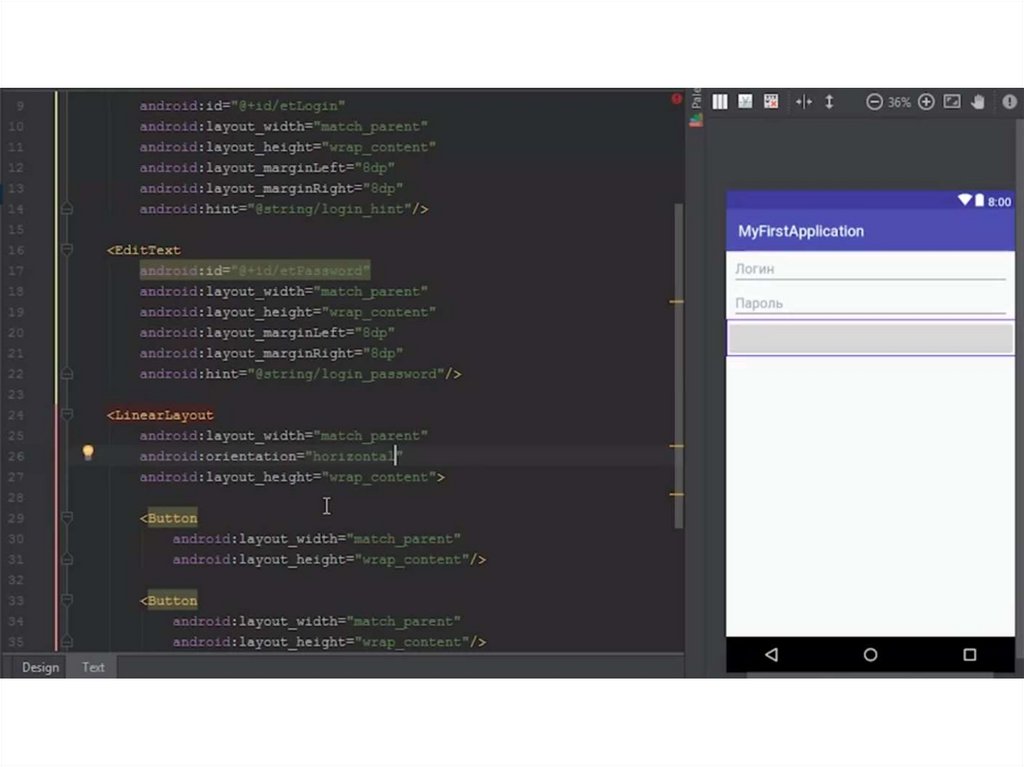Collapse the first Button tag at line 29
This screenshot has height=767, width=1024.
[67, 518]
